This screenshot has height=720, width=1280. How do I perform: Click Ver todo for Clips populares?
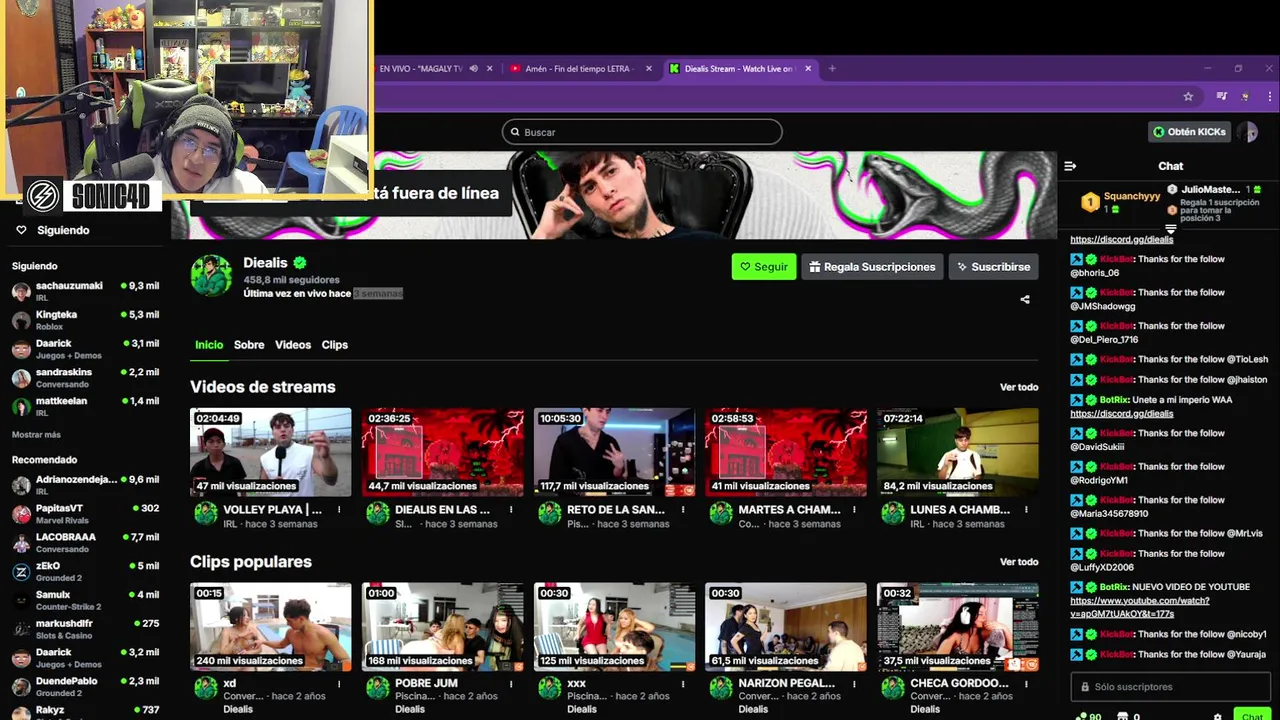[x=1019, y=562]
